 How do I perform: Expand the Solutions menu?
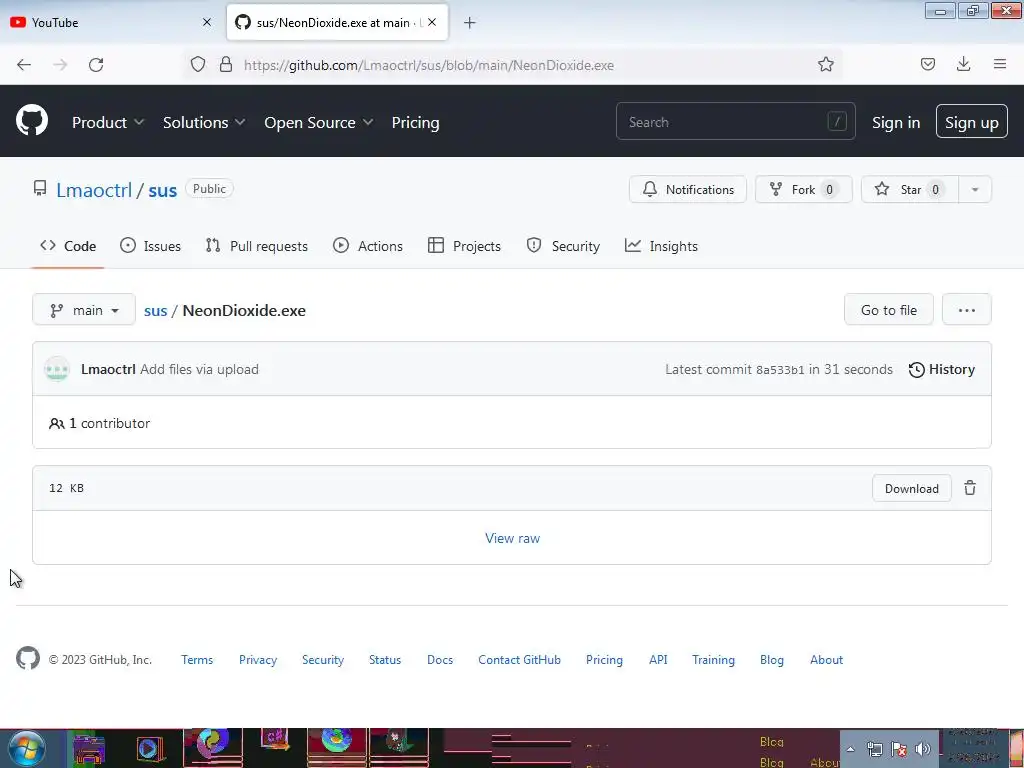[204, 122]
